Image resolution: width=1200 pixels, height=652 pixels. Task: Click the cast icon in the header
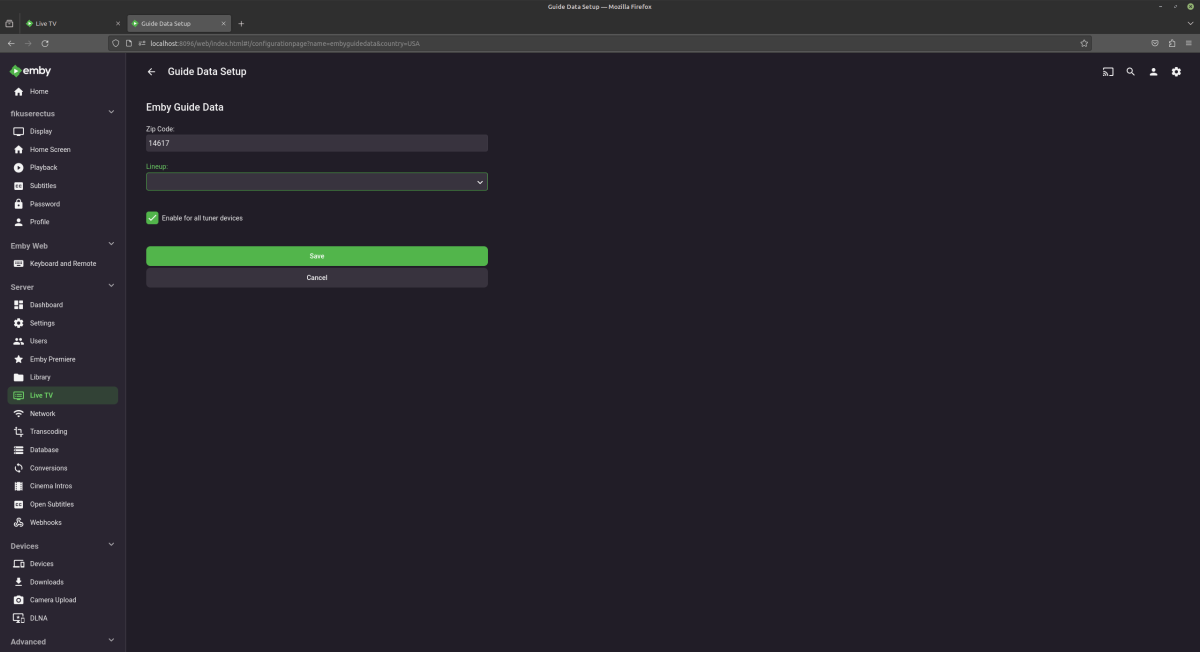pyautogui.click(x=1107, y=71)
